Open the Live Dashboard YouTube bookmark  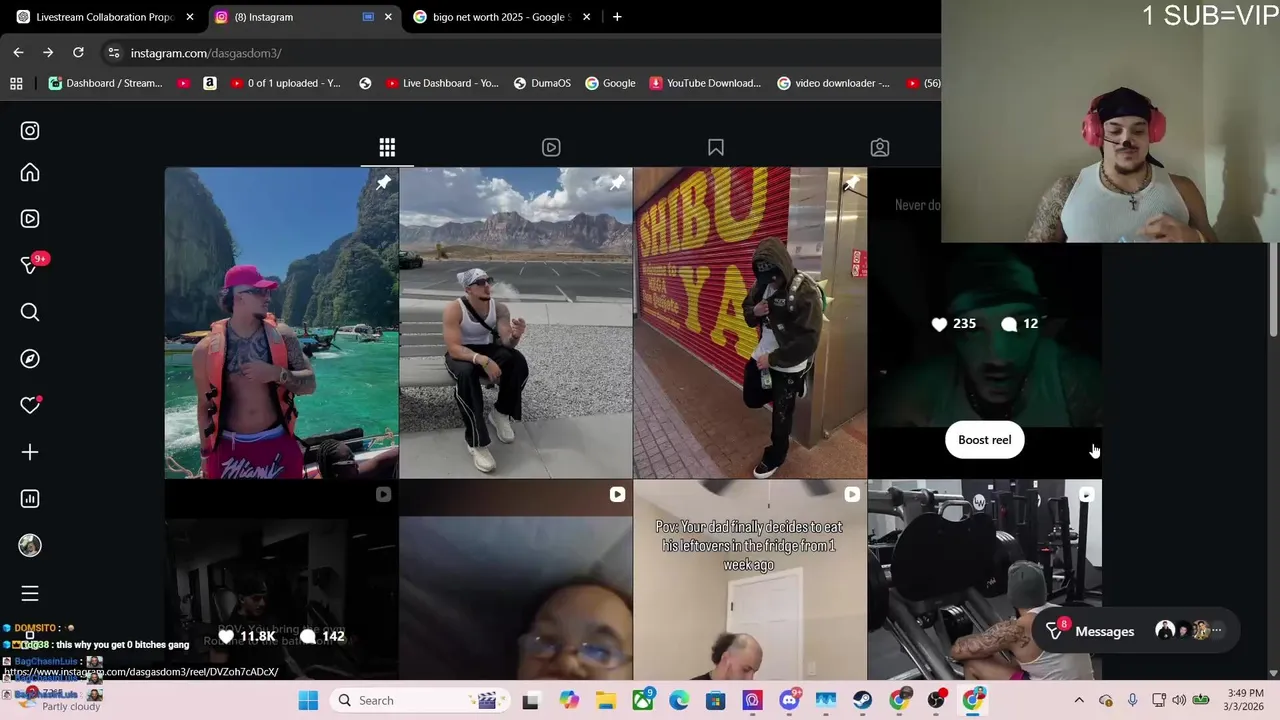pyautogui.click(x=441, y=83)
